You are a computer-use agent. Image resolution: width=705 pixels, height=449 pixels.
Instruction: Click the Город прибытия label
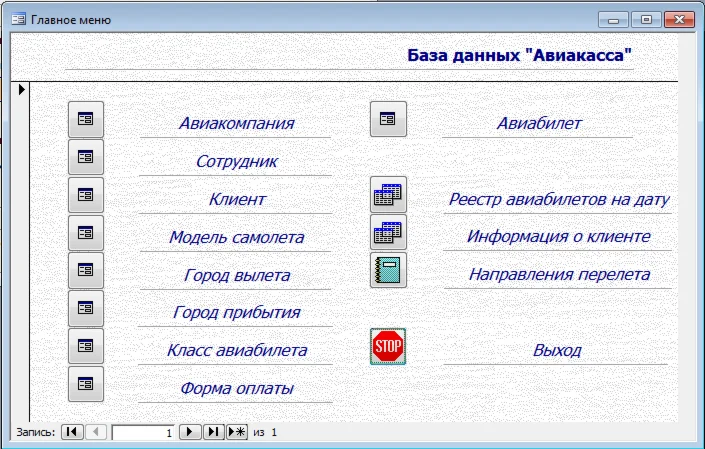pos(236,312)
